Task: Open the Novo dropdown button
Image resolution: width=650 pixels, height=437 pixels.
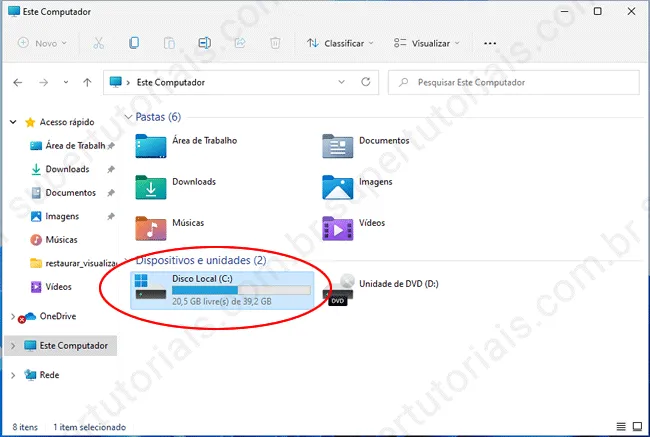Action: click(x=42, y=43)
